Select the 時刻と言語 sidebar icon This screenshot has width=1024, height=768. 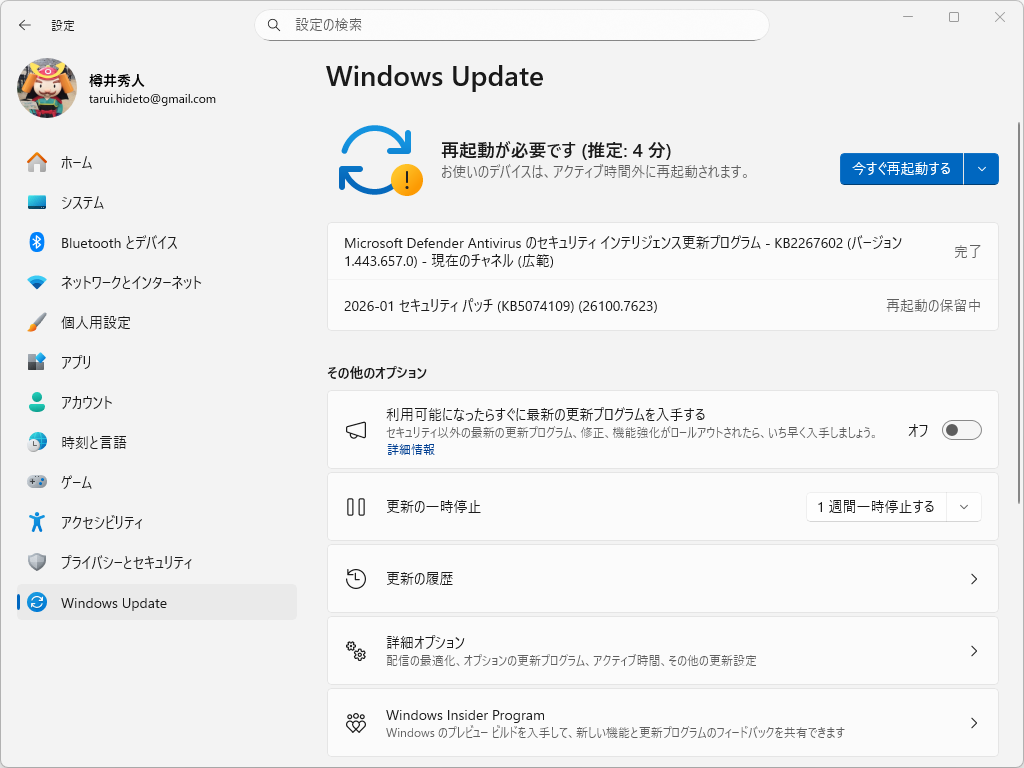pyautogui.click(x=35, y=442)
